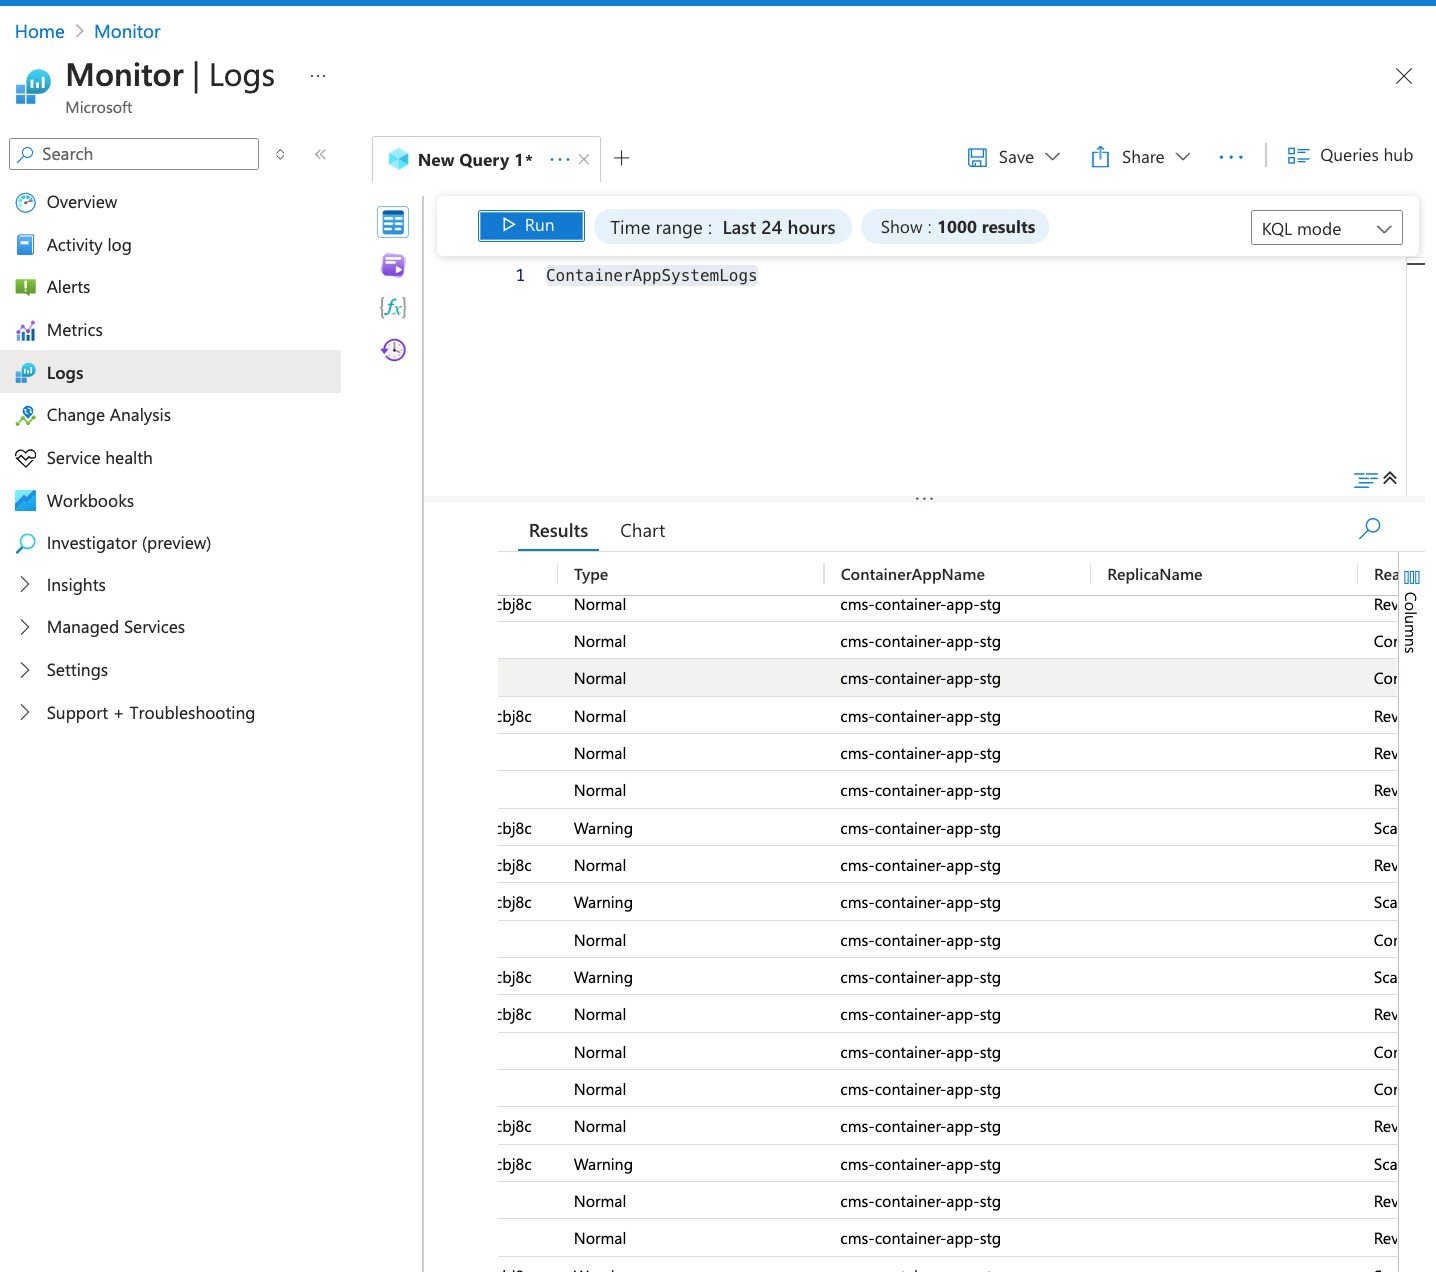This screenshot has width=1436, height=1272.
Task: Click the search results magnifier icon
Action: point(1369,528)
